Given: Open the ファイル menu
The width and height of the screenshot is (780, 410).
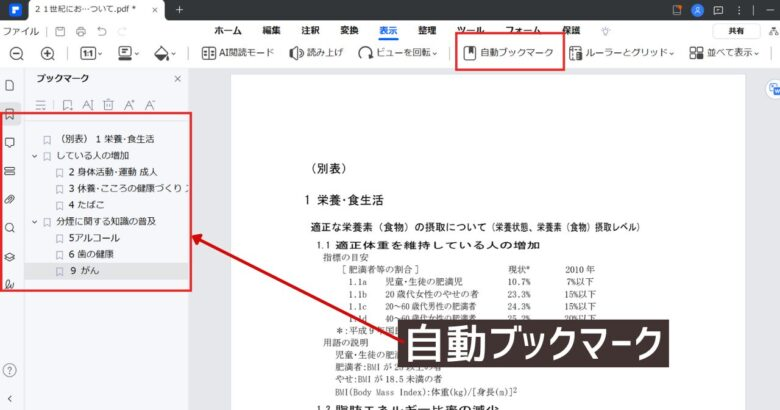Looking at the screenshot, I should click(20, 31).
